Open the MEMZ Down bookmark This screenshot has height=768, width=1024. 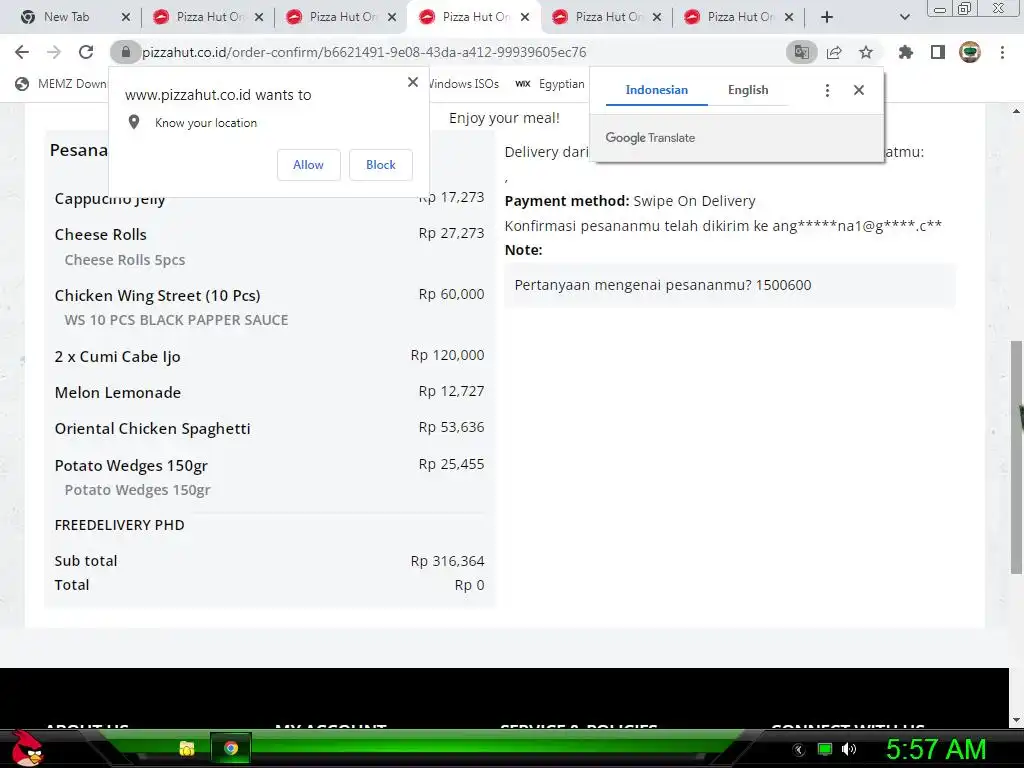point(61,84)
